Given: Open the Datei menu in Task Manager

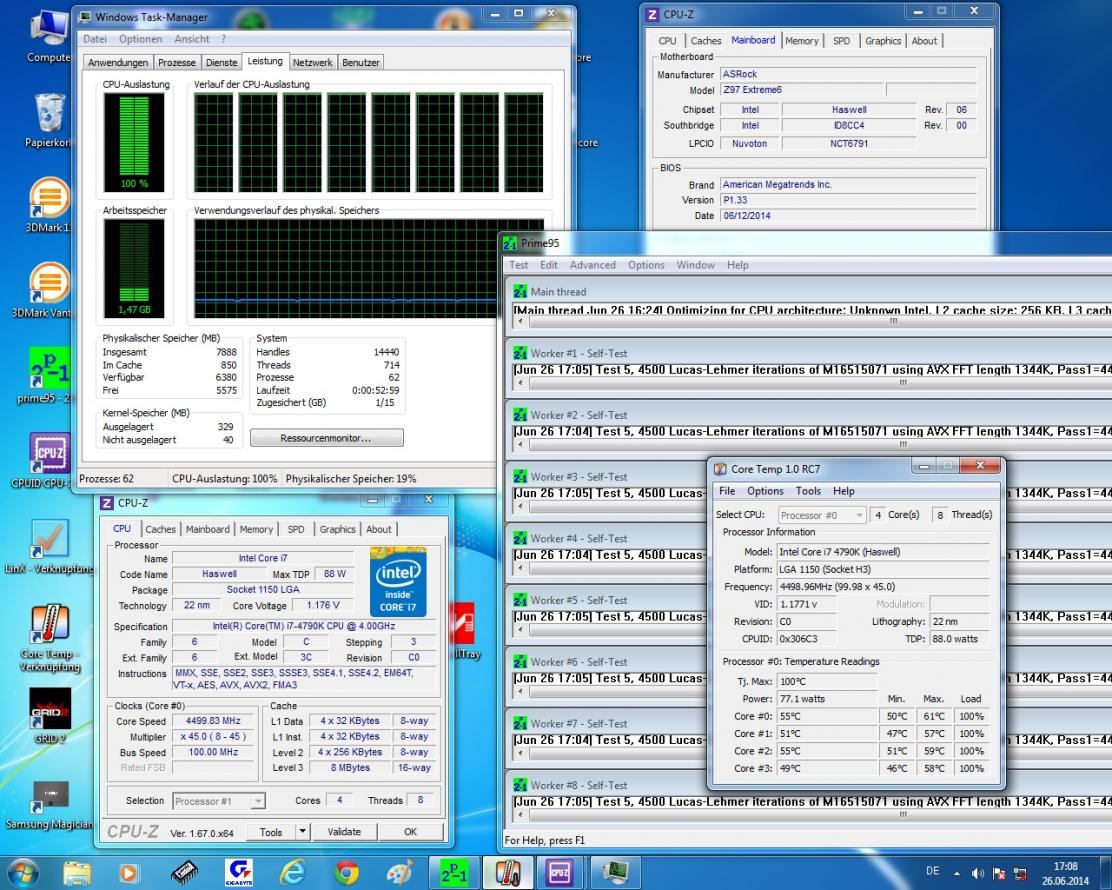Looking at the screenshot, I should pyautogui.click(x=95, y=39).
